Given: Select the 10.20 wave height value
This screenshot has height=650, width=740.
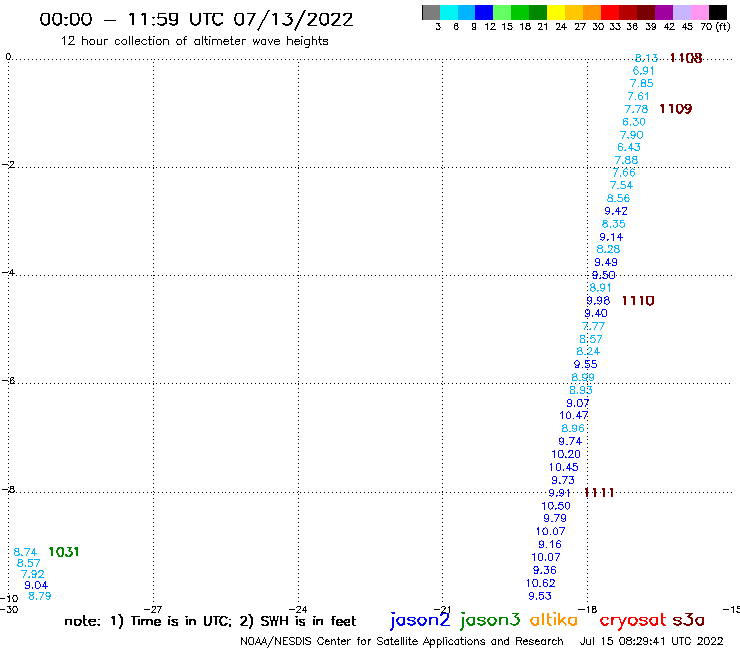Looking at the screenshot, I should pos(566,454).
